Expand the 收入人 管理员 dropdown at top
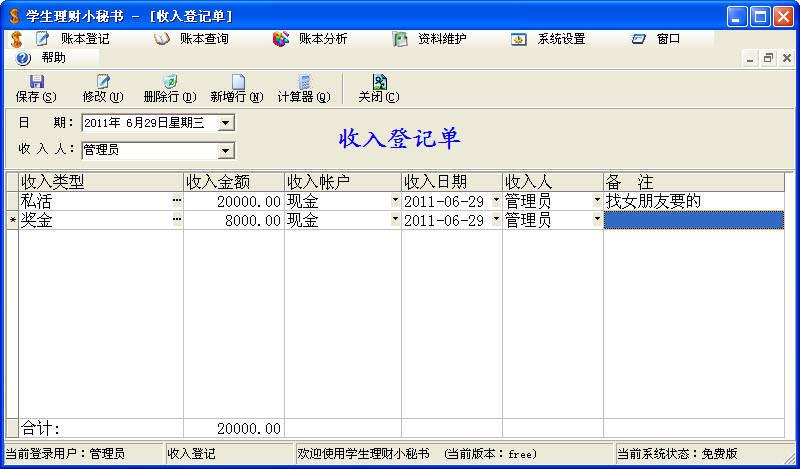This screenshot has width=800, height=469. tap(226, 151)
